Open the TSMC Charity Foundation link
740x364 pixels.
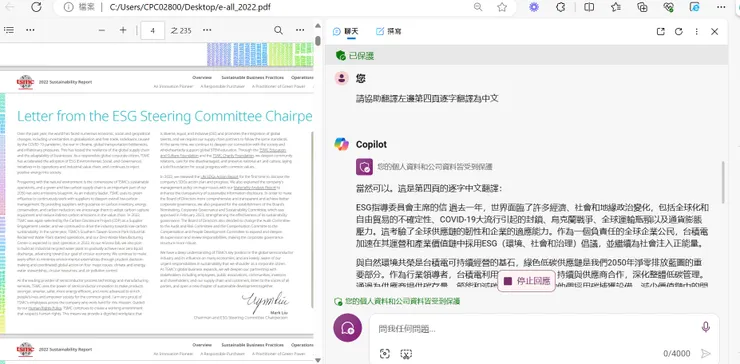click(x=233, y=155)
